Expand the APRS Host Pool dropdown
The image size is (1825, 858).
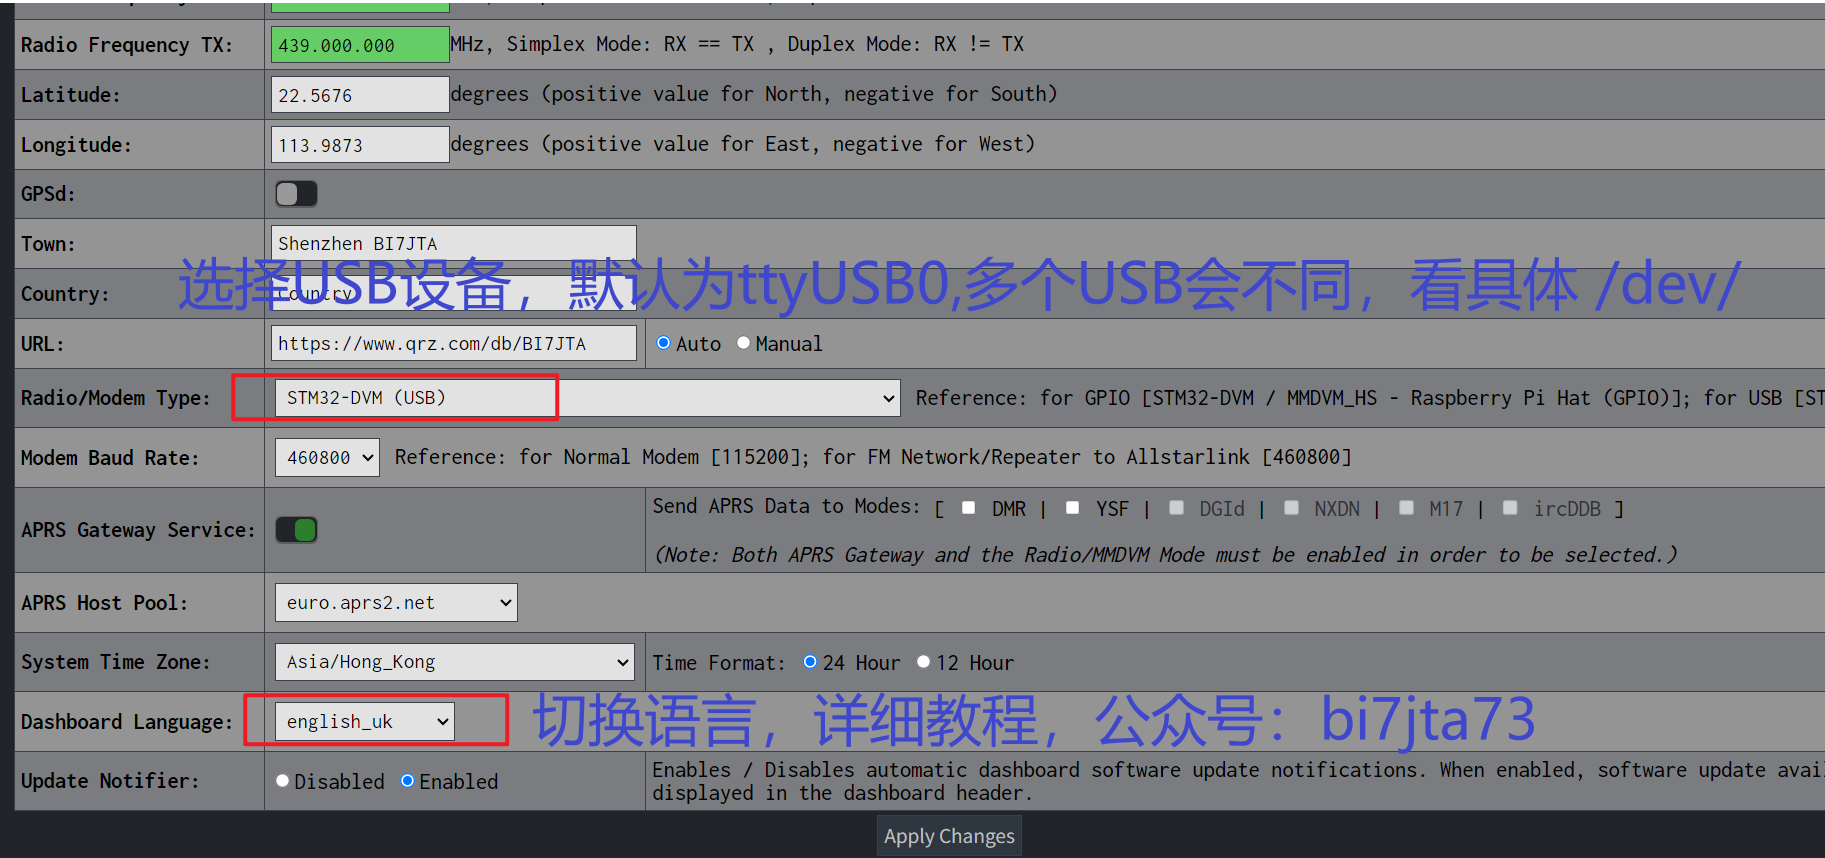click(x=396, y=603)
